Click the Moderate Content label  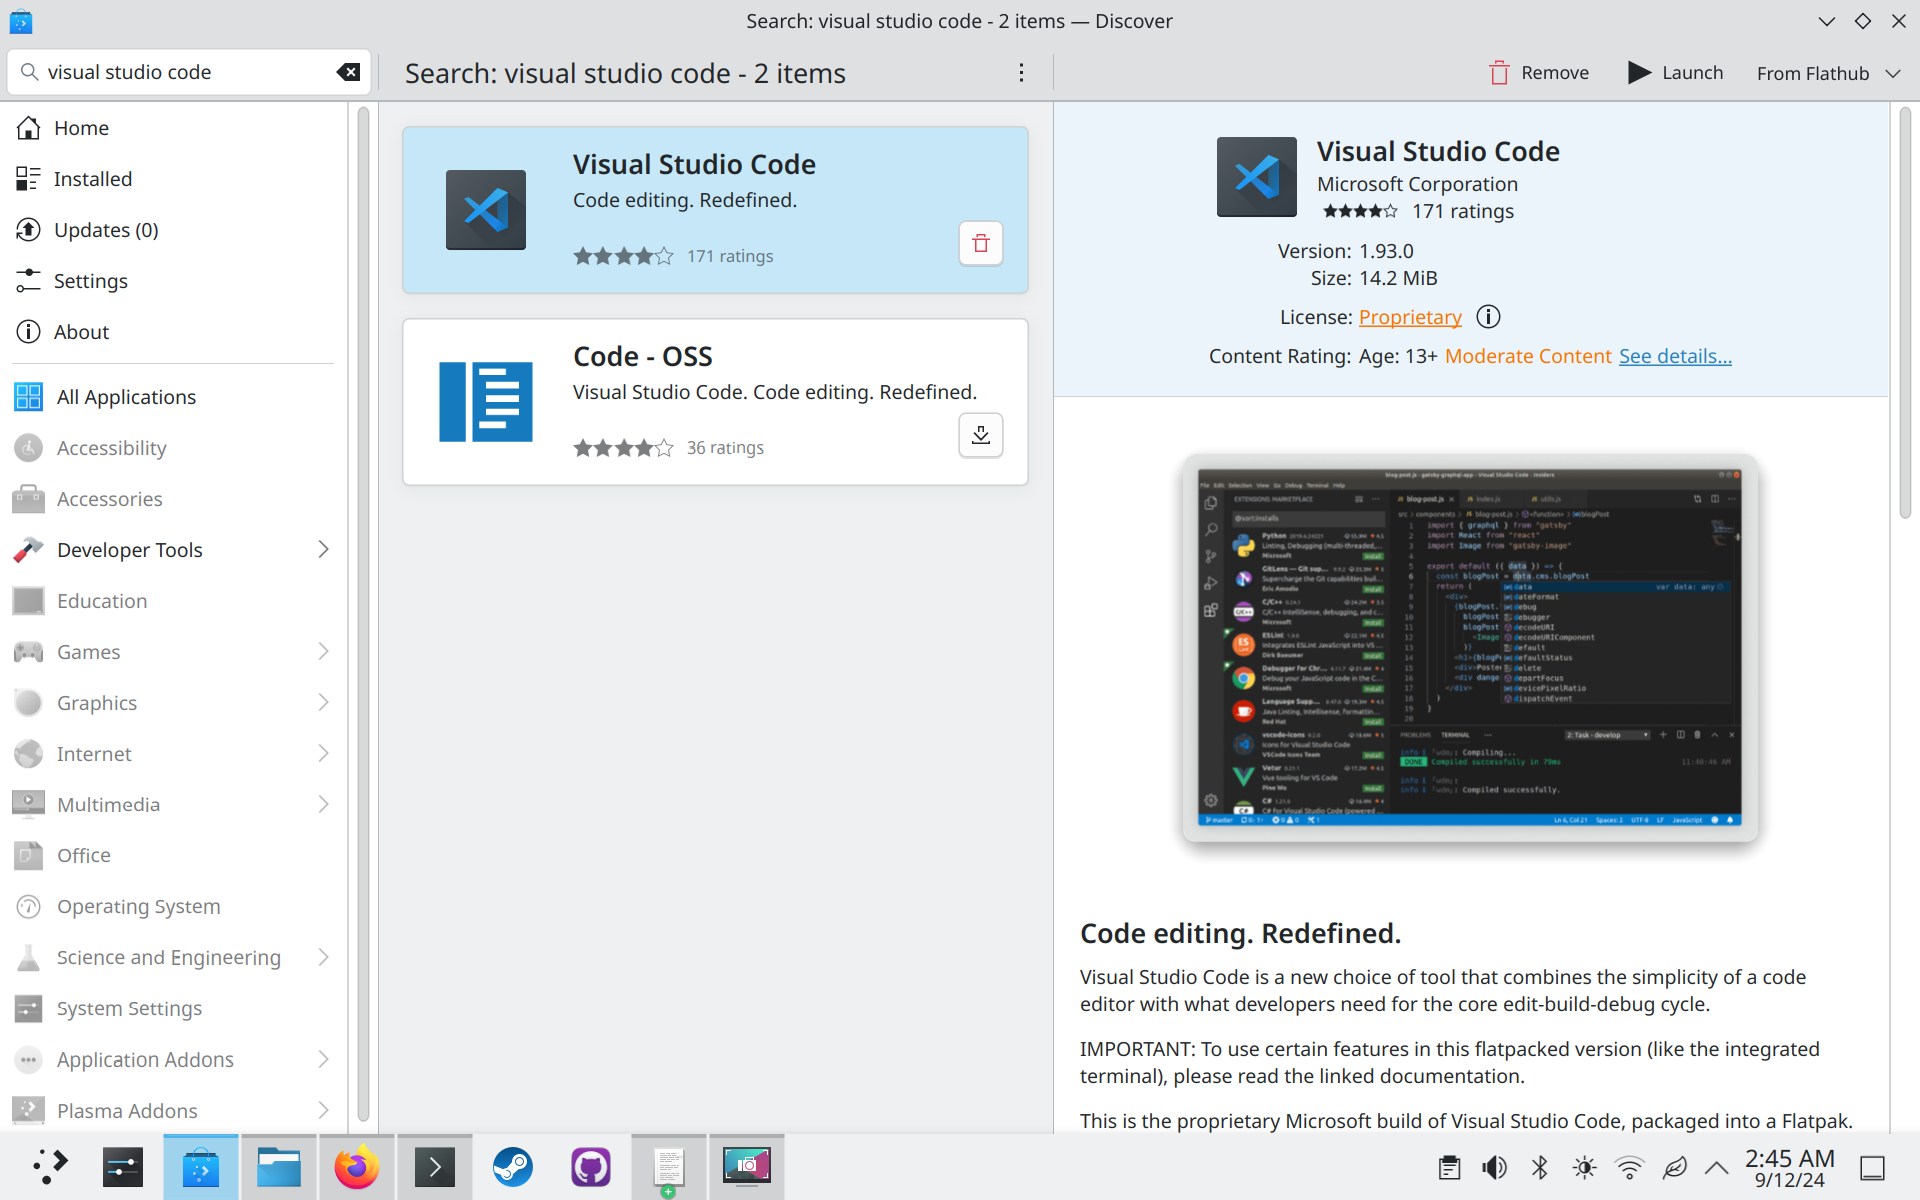pos(1528,356)
